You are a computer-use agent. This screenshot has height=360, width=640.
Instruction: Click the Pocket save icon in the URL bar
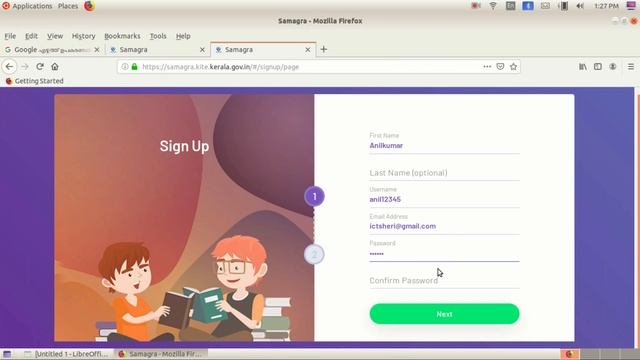click(500, 67)
